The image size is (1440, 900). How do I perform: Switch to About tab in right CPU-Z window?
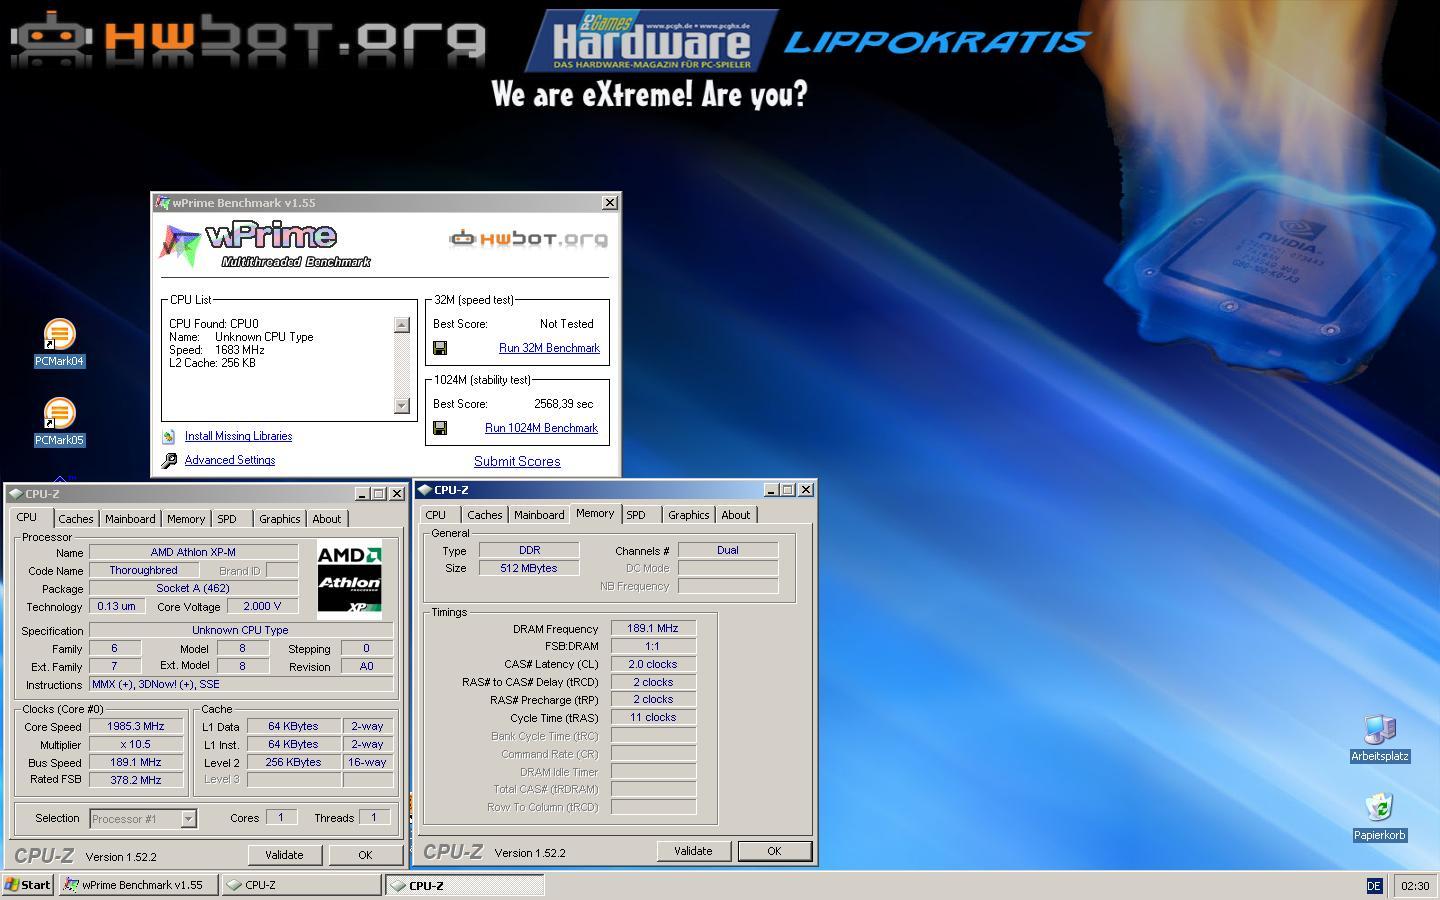click(x=736, y=515)
